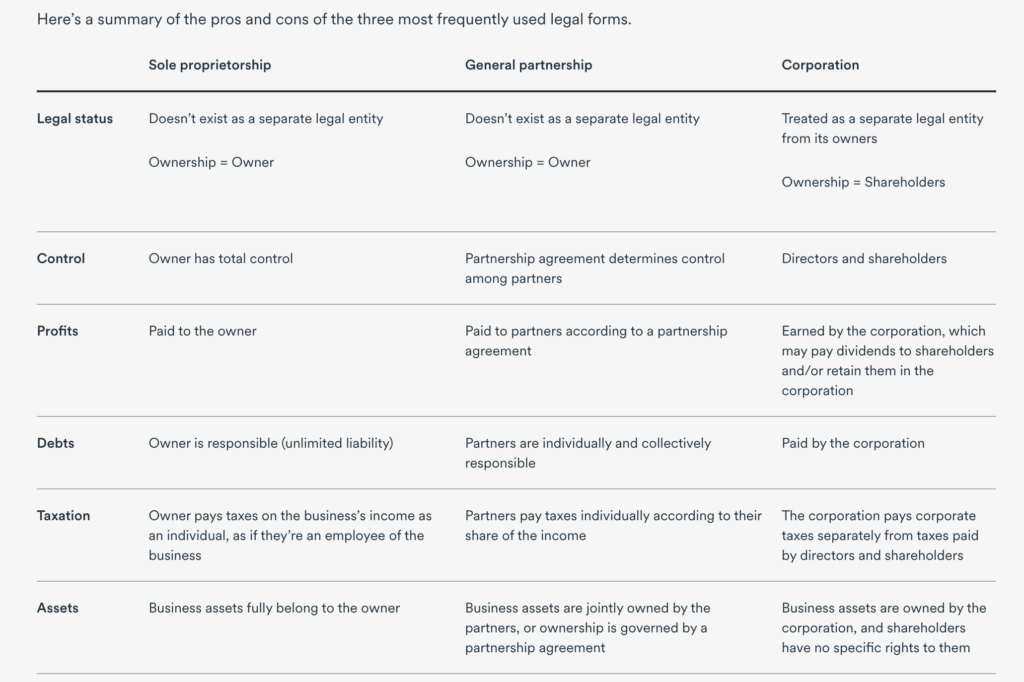
Task: Click 'Treated as a separate legal entity' text
Action: pyautogui.click(x=882, y=119)
